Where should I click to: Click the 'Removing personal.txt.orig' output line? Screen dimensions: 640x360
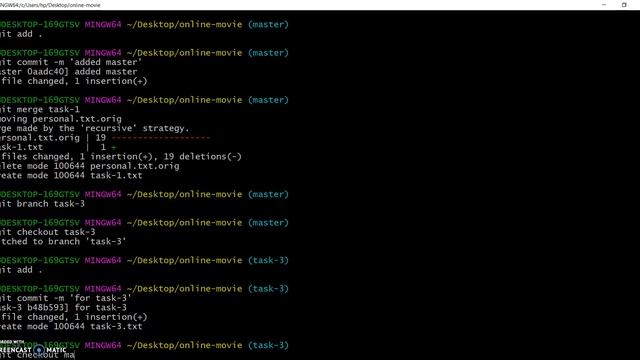point(61,119)
